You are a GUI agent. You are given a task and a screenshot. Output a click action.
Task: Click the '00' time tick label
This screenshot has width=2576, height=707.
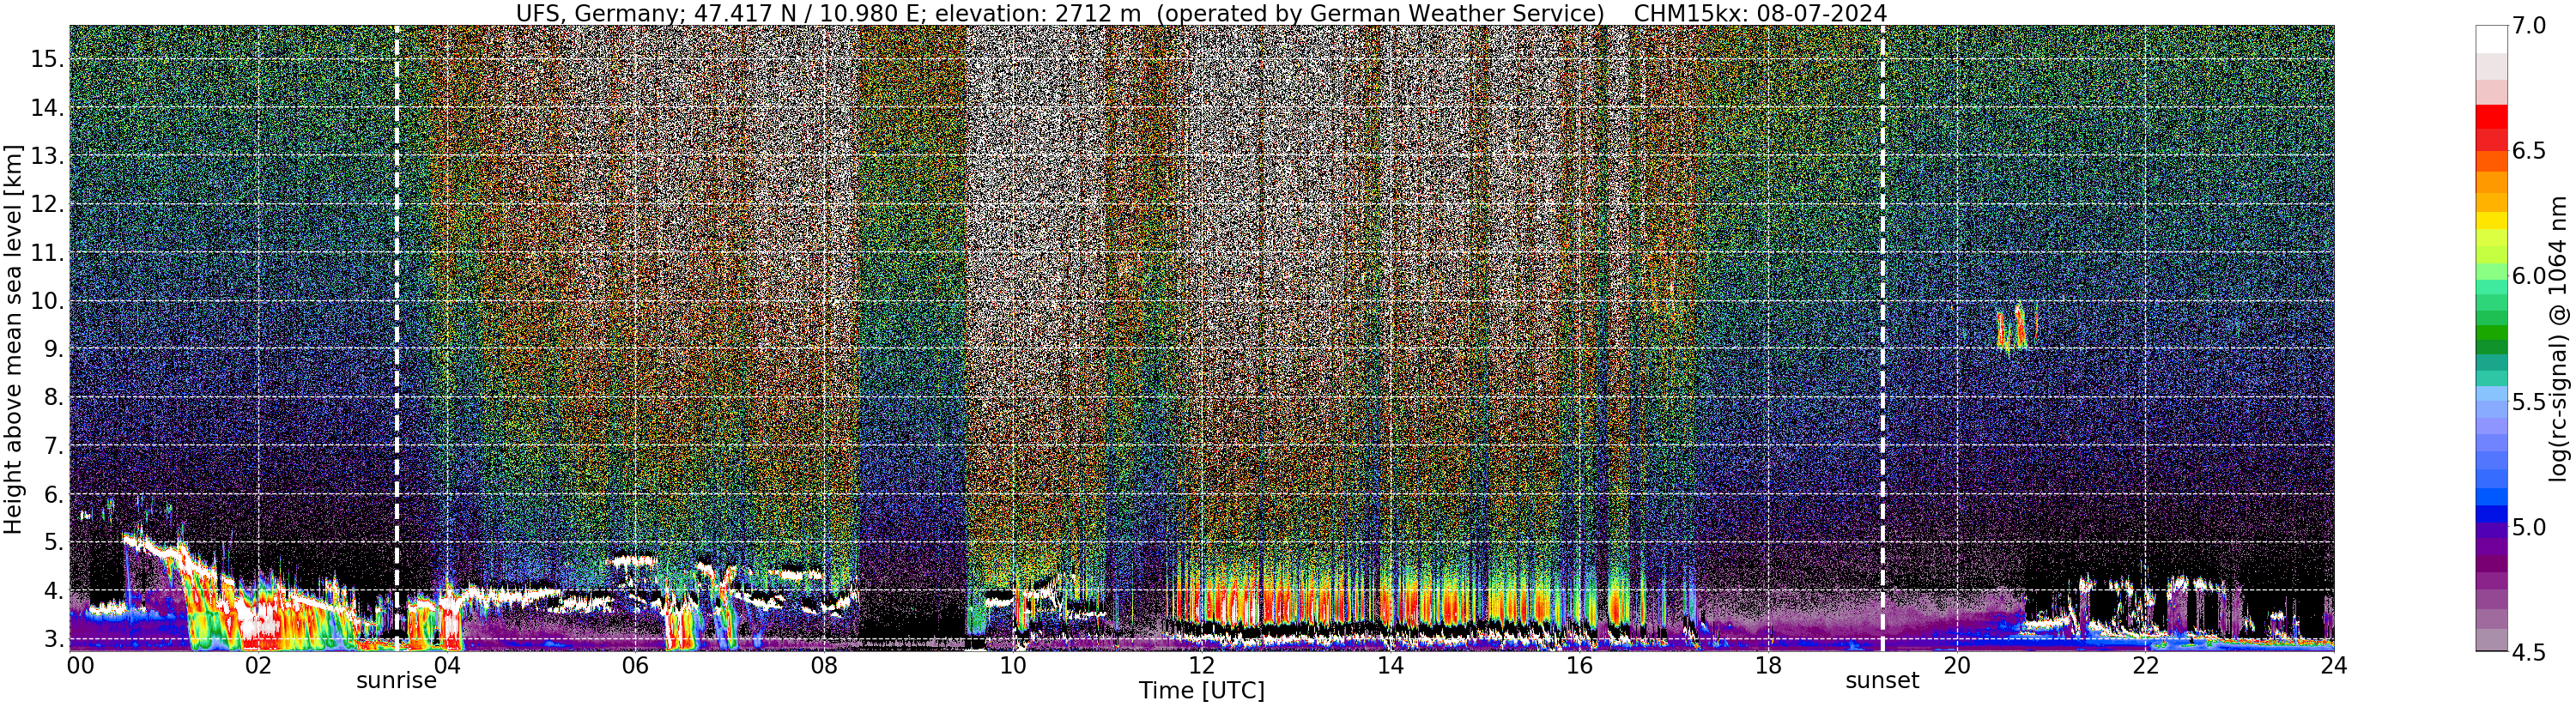tap(80, 666)
